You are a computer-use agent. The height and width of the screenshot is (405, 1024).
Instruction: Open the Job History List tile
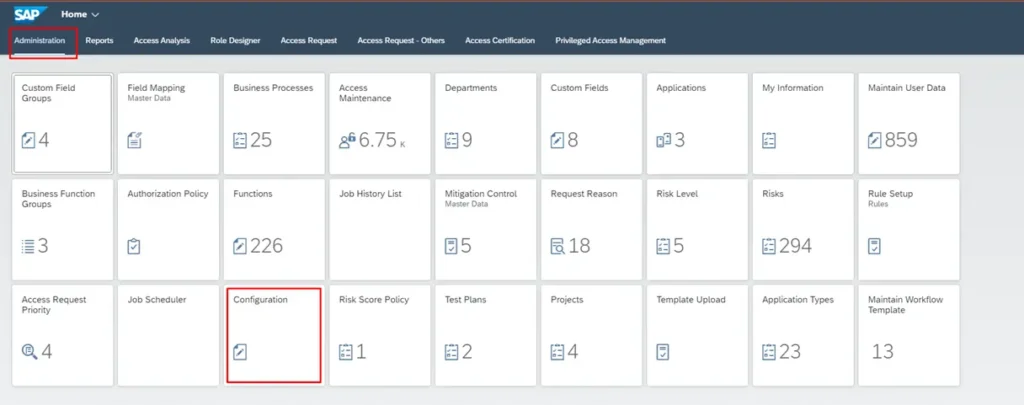coord(378,232)
